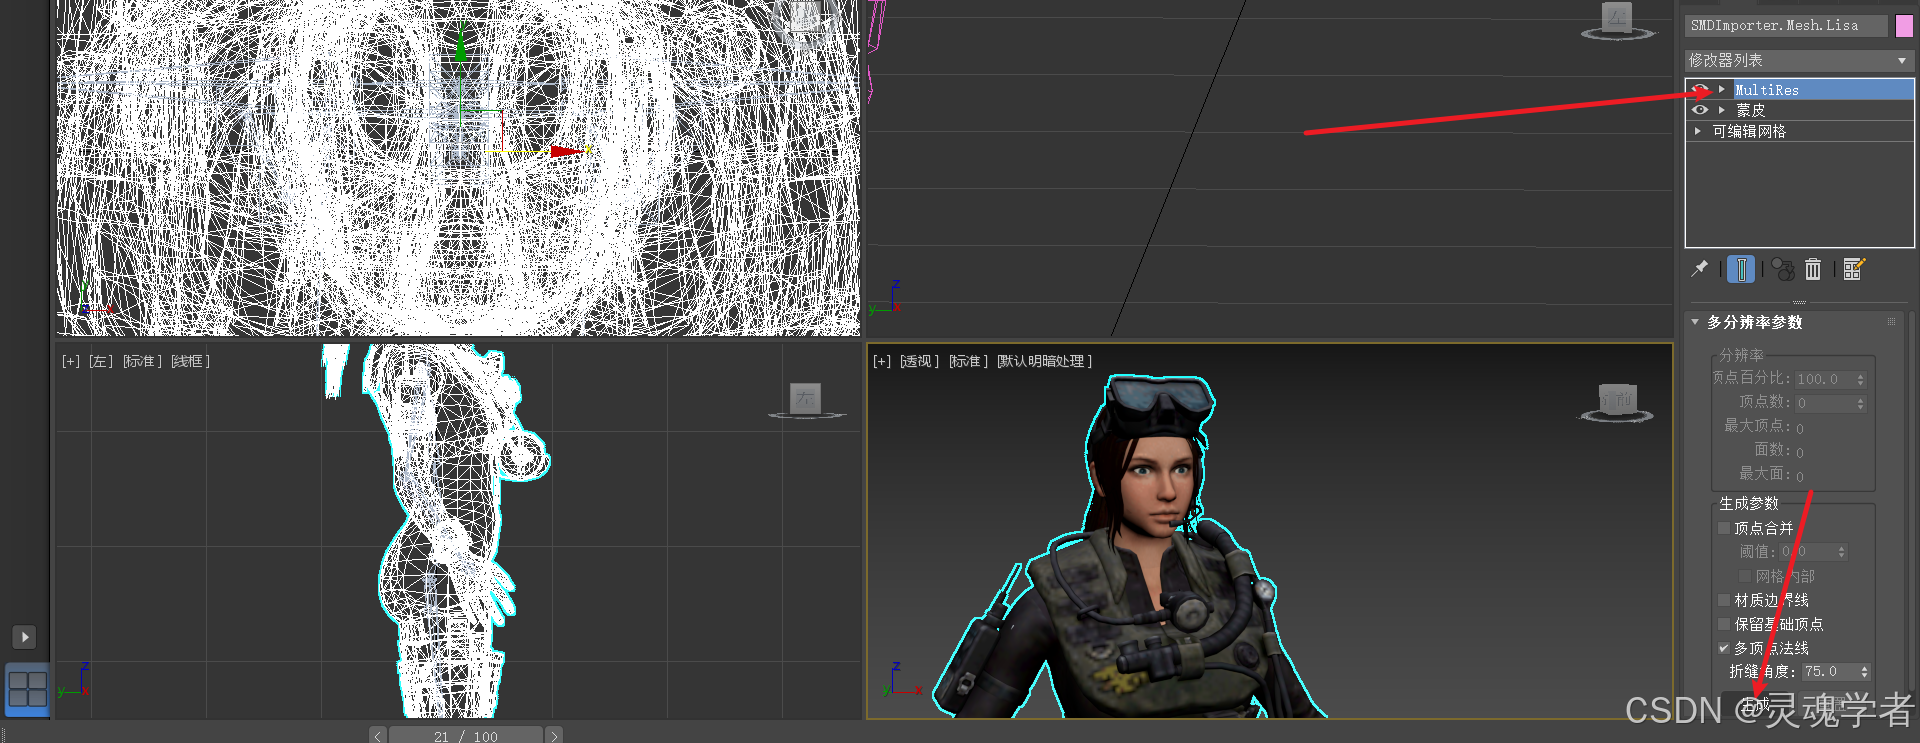The height and width of the screenshot is (743, 1920).
Task: Toggle show end result button
Action: pos(1740,269)
